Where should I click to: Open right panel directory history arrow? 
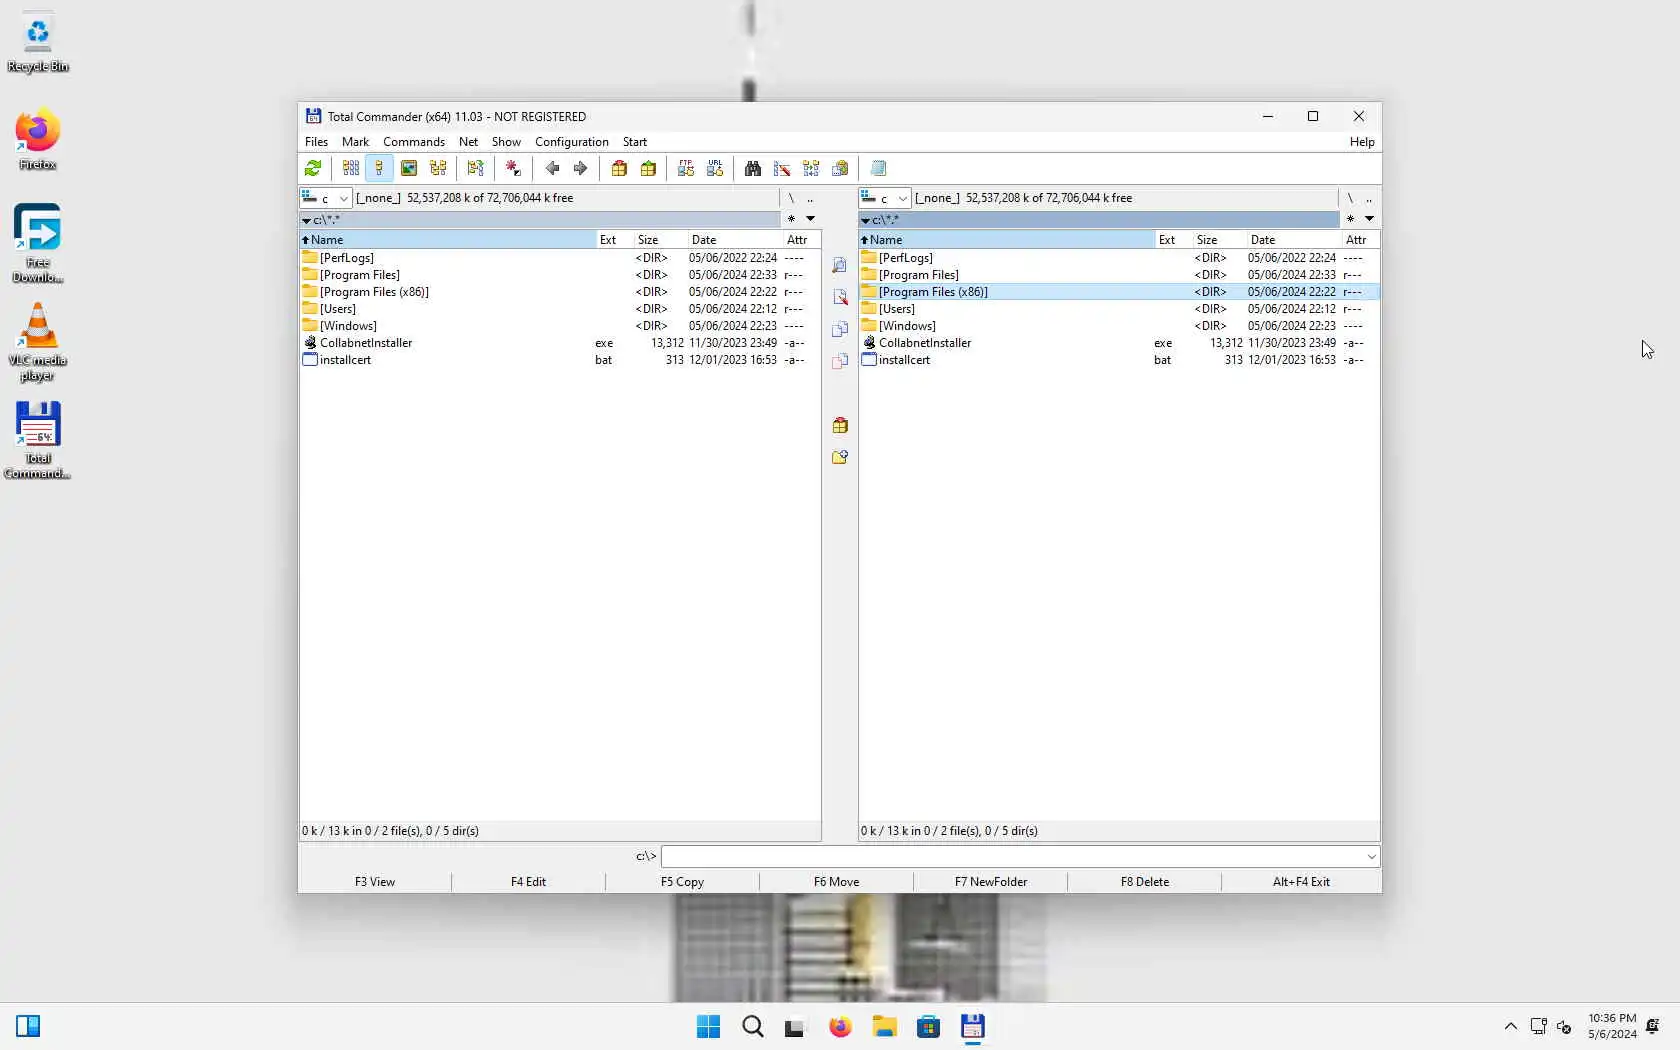pos(1370,219)
